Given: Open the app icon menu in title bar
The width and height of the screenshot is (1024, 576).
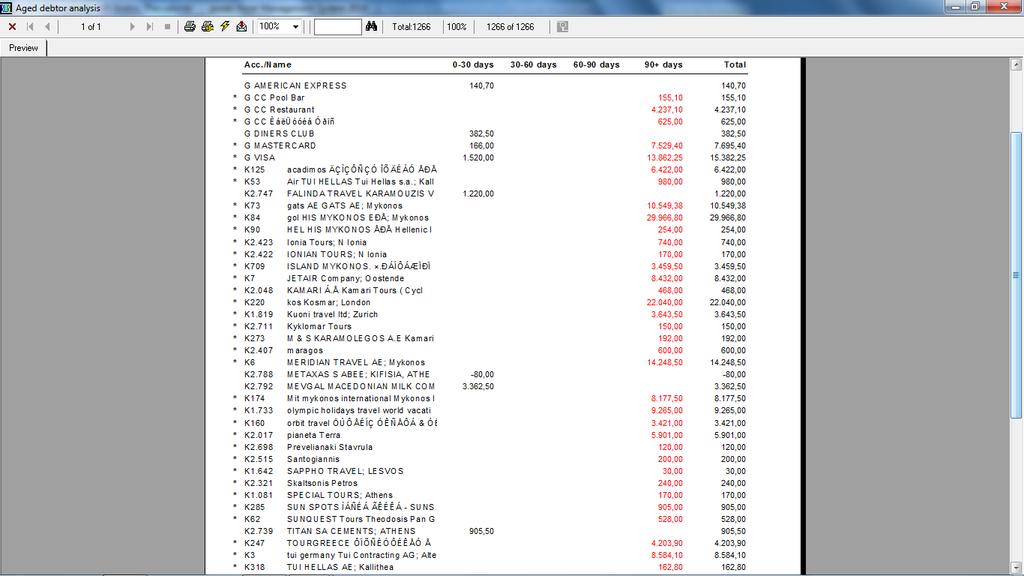Looking at the screenshot, I should [x=7, y=7].
